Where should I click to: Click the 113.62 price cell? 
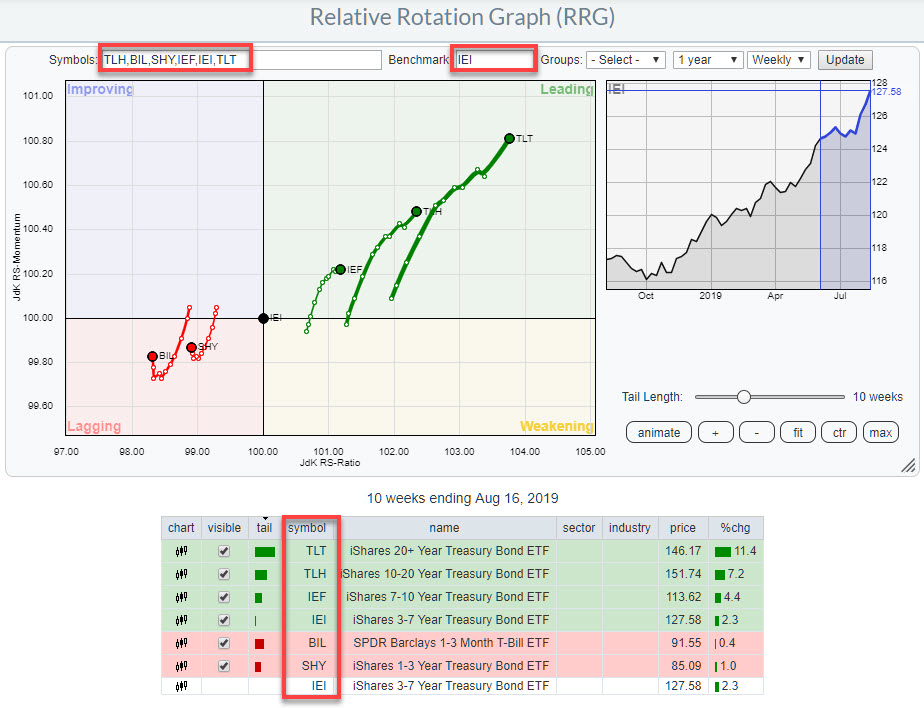coord(684,597)
